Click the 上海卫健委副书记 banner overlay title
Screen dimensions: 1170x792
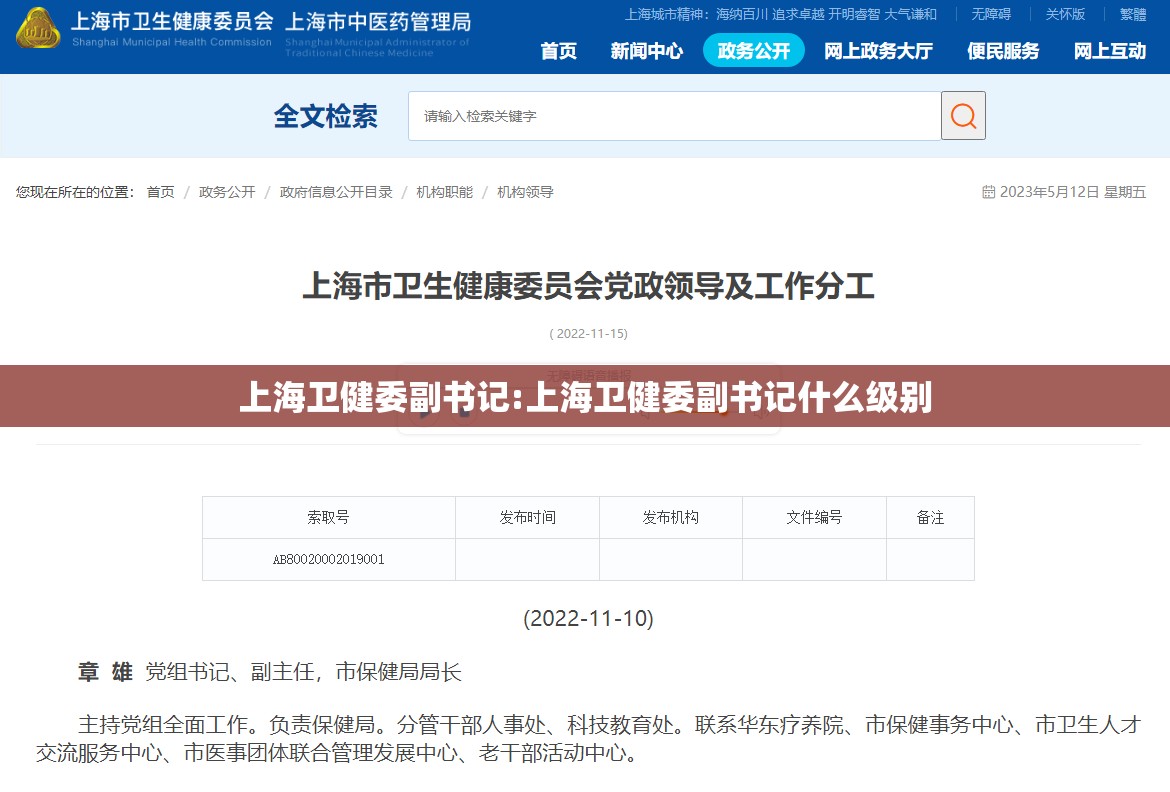pyautogui.click(x=585, y=397)
